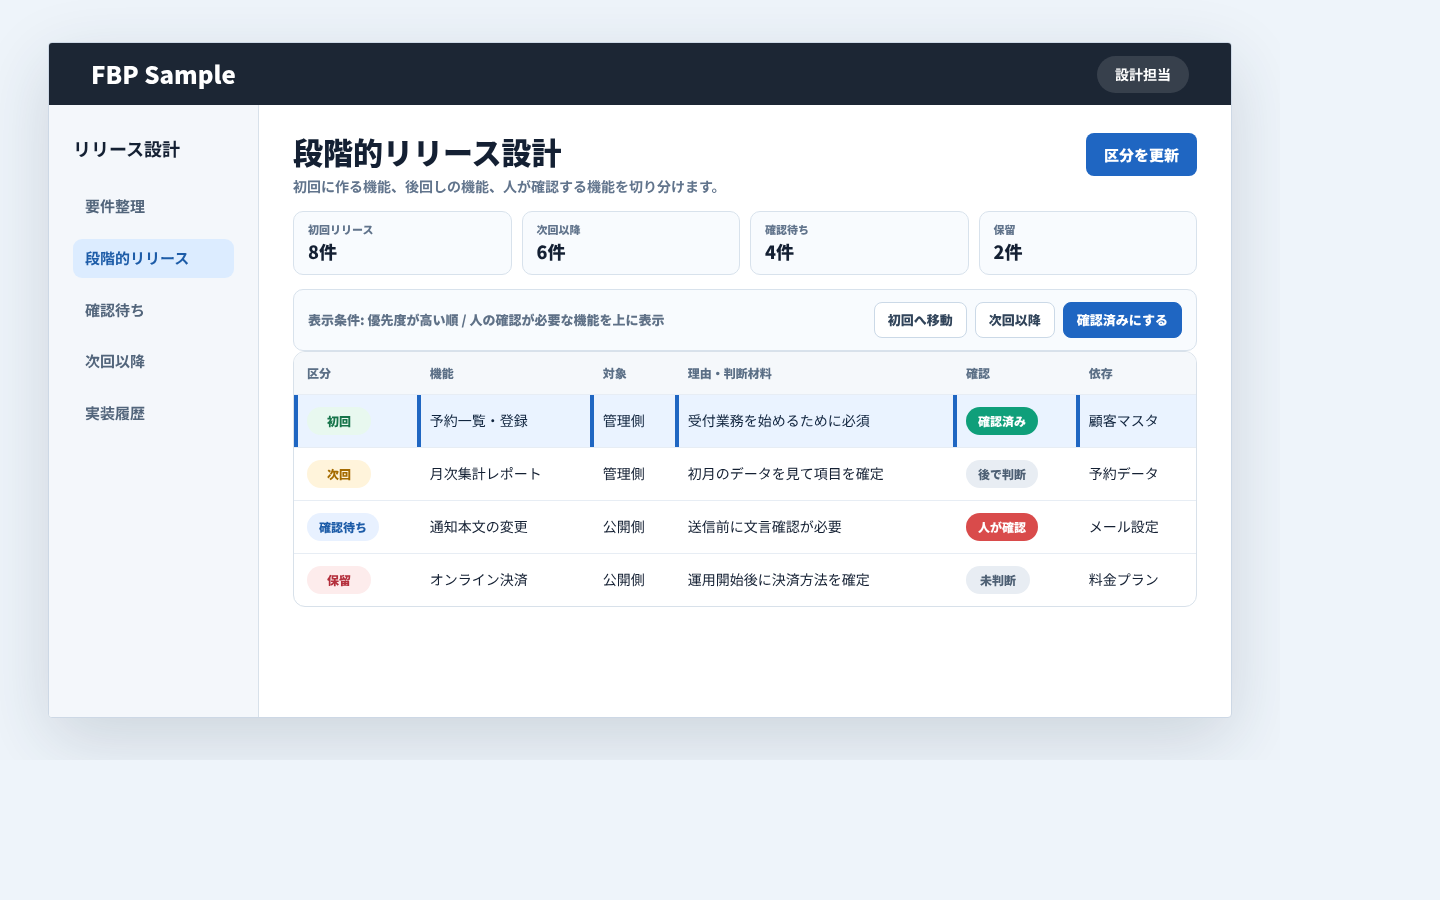Image resolution: width=1440 pixels, height=900 pixels.
Task: Click the 初回リリース 8件 summary card
Action: (402, 243)
